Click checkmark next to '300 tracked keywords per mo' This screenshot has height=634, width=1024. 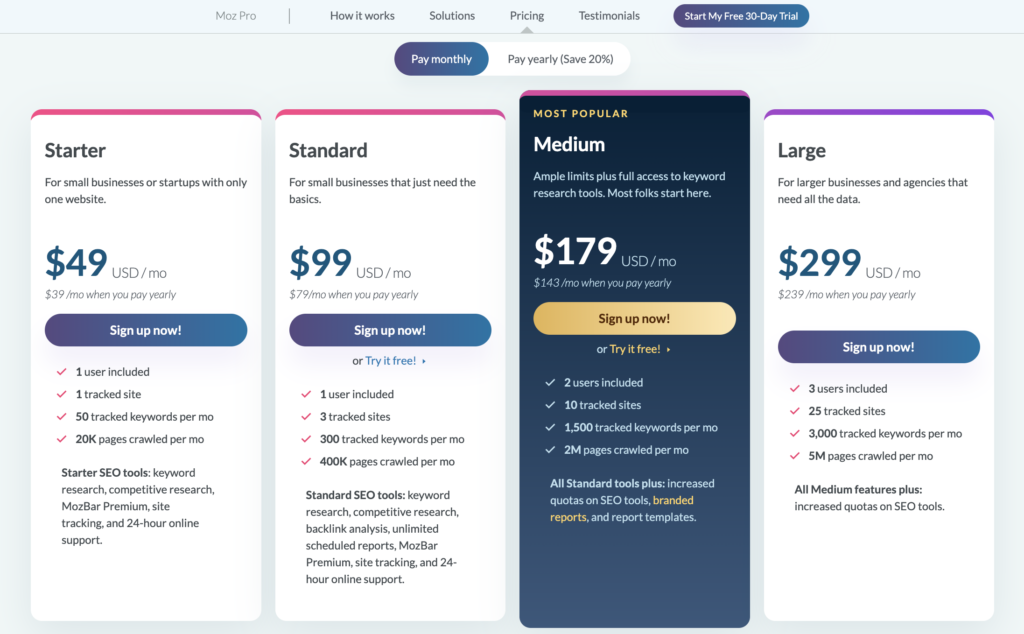tap(306, 439)
